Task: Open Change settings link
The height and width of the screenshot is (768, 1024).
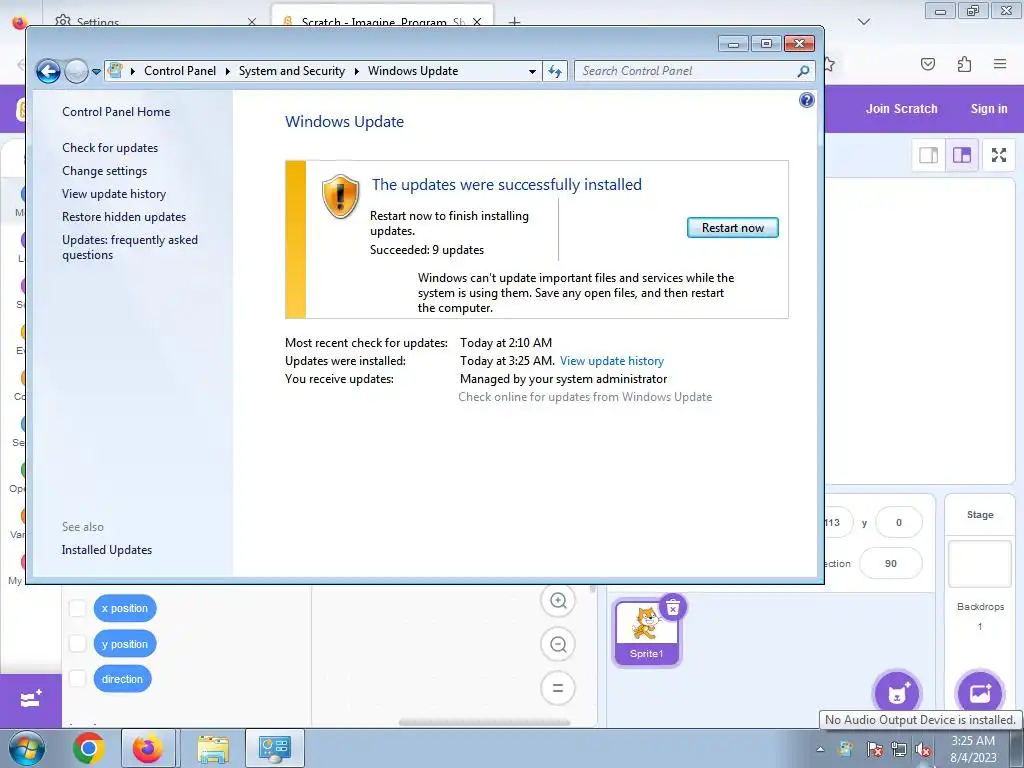Action: (104, 171)
